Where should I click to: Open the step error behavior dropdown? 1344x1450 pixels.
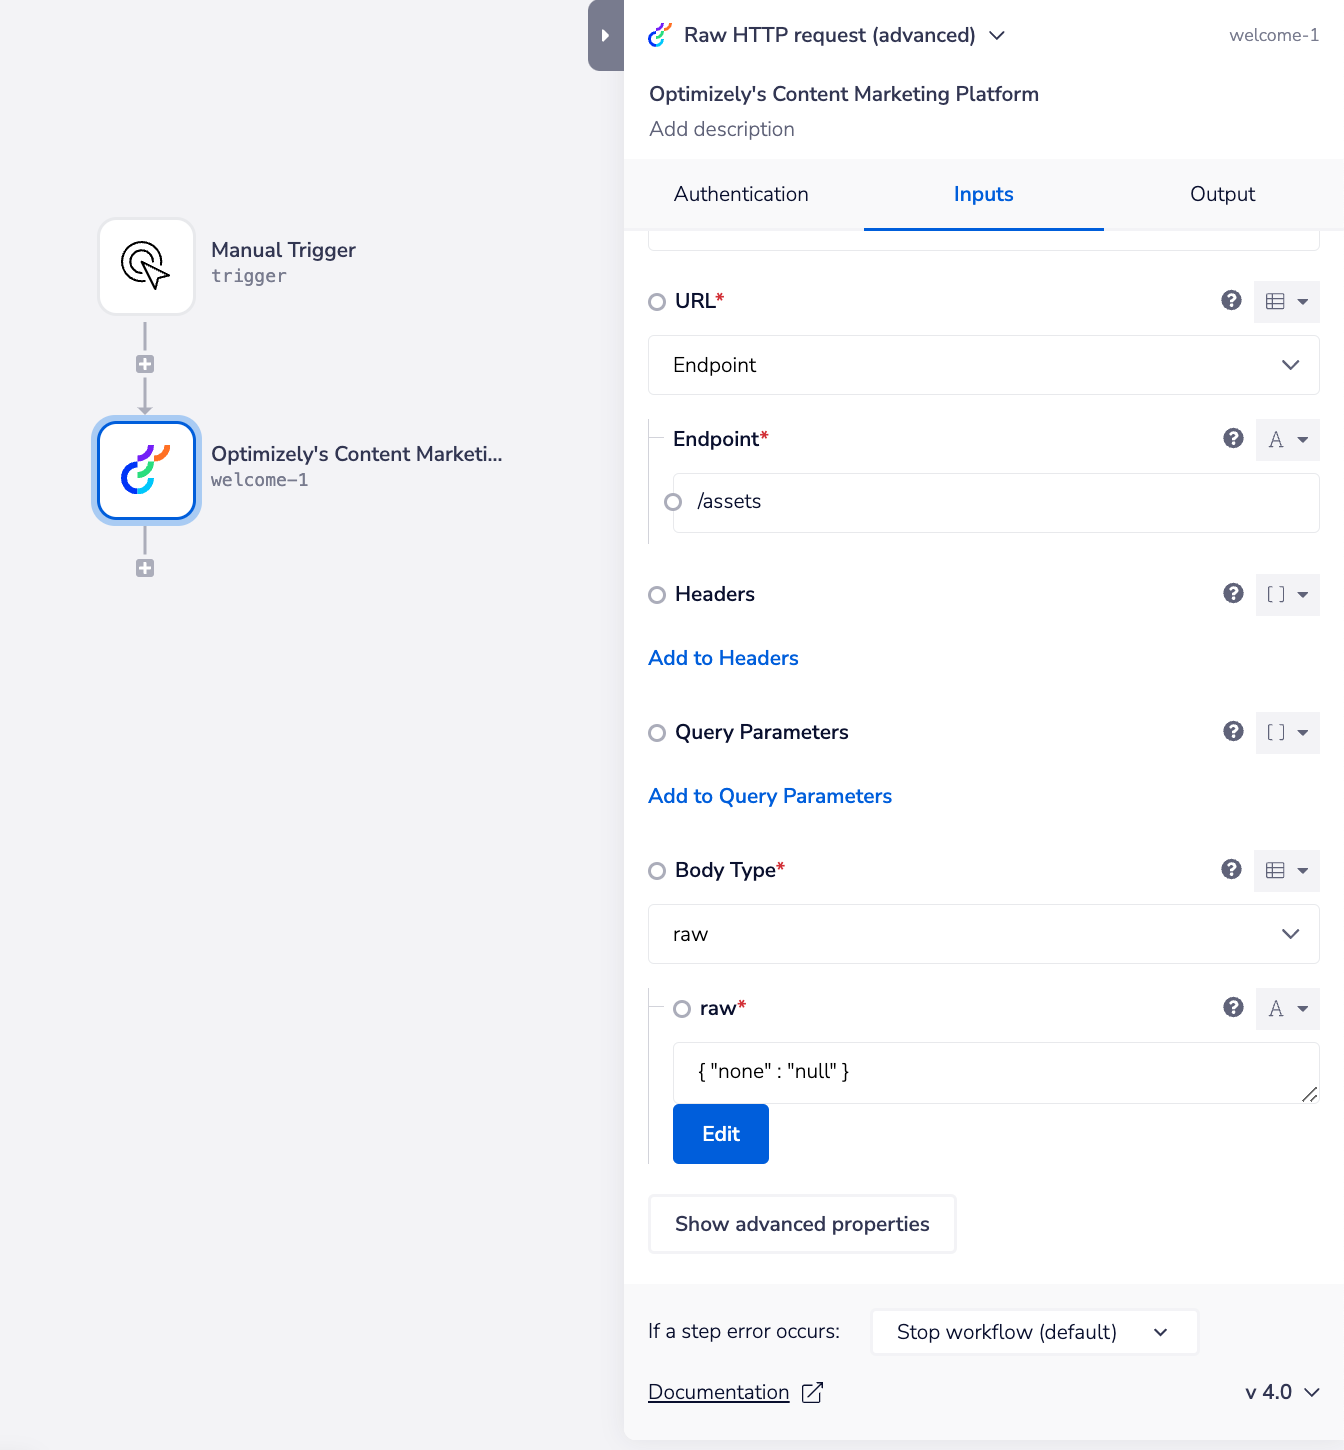1034,1332
